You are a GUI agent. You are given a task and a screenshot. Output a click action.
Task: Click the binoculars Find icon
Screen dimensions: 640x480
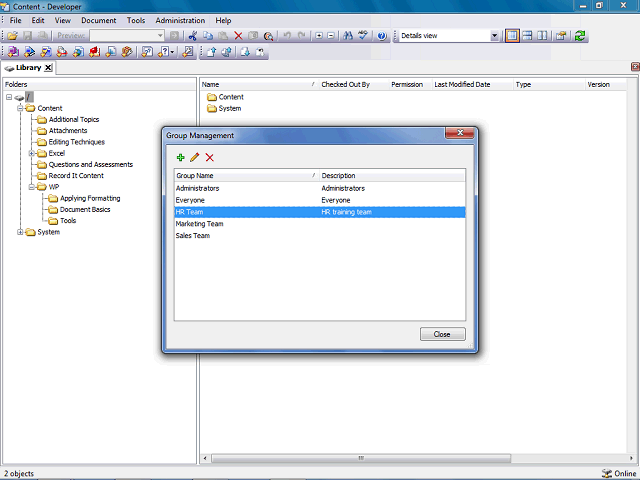click(x=348, y=36)
